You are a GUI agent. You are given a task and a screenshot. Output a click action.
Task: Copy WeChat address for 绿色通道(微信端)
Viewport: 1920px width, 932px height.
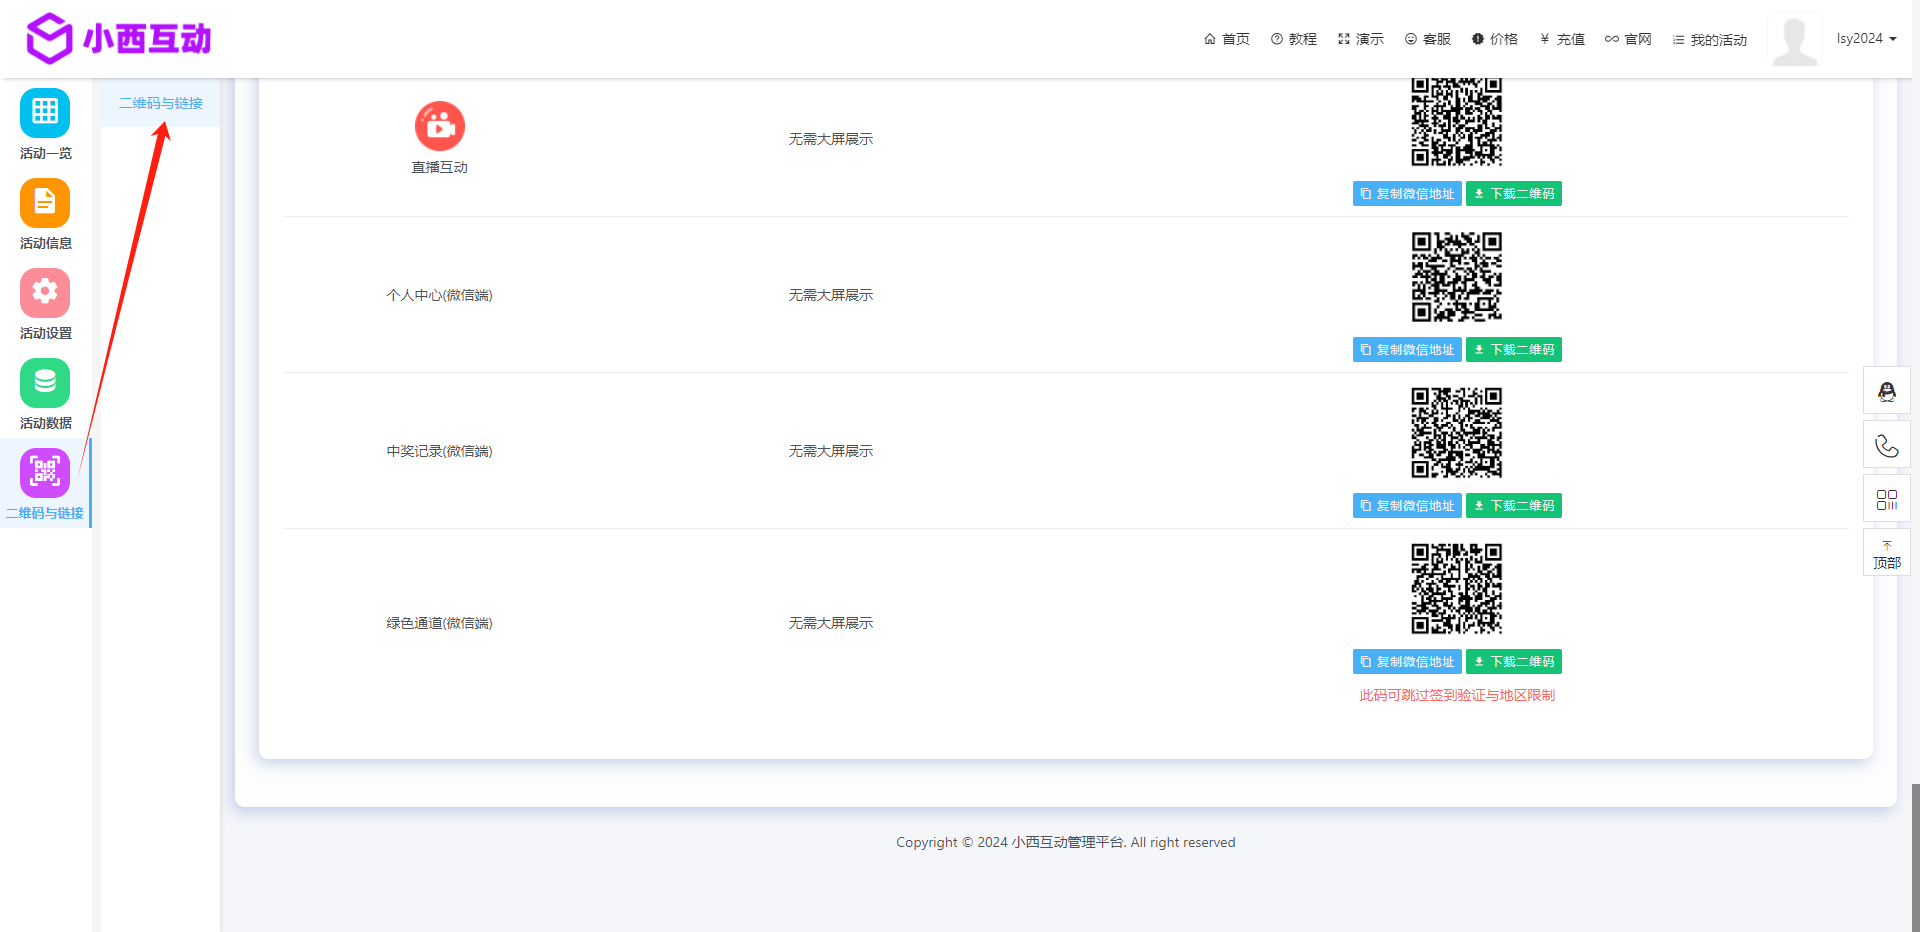tap(1407, 662)
